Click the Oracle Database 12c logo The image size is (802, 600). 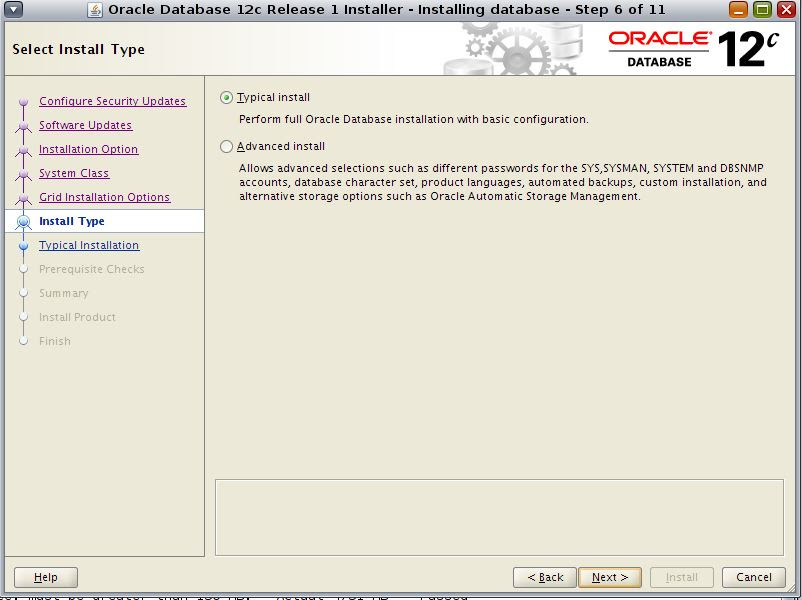click(x=694, y=49)
